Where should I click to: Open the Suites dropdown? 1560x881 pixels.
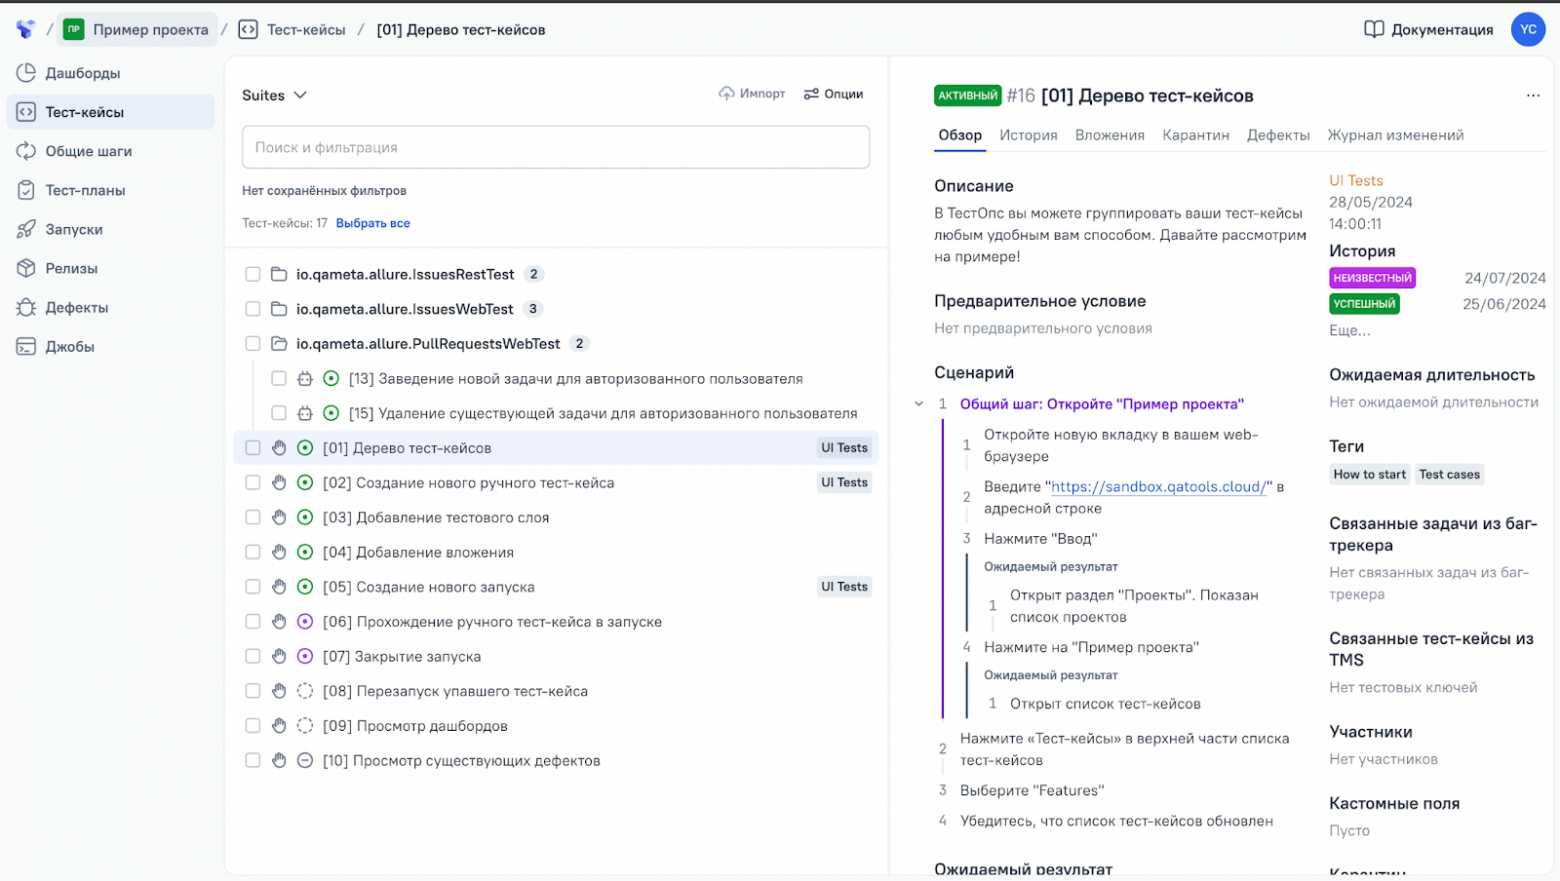[x=274, y=95]
